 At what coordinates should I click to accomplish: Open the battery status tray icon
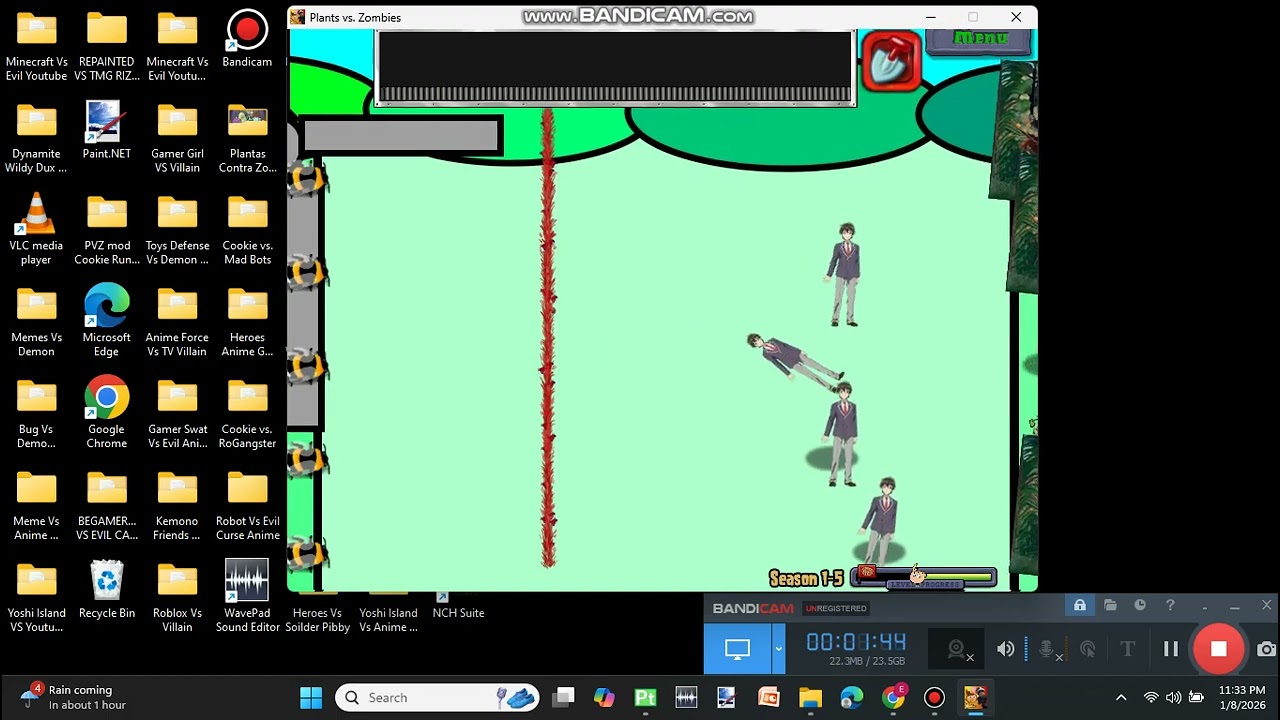tap(1196, 698)
